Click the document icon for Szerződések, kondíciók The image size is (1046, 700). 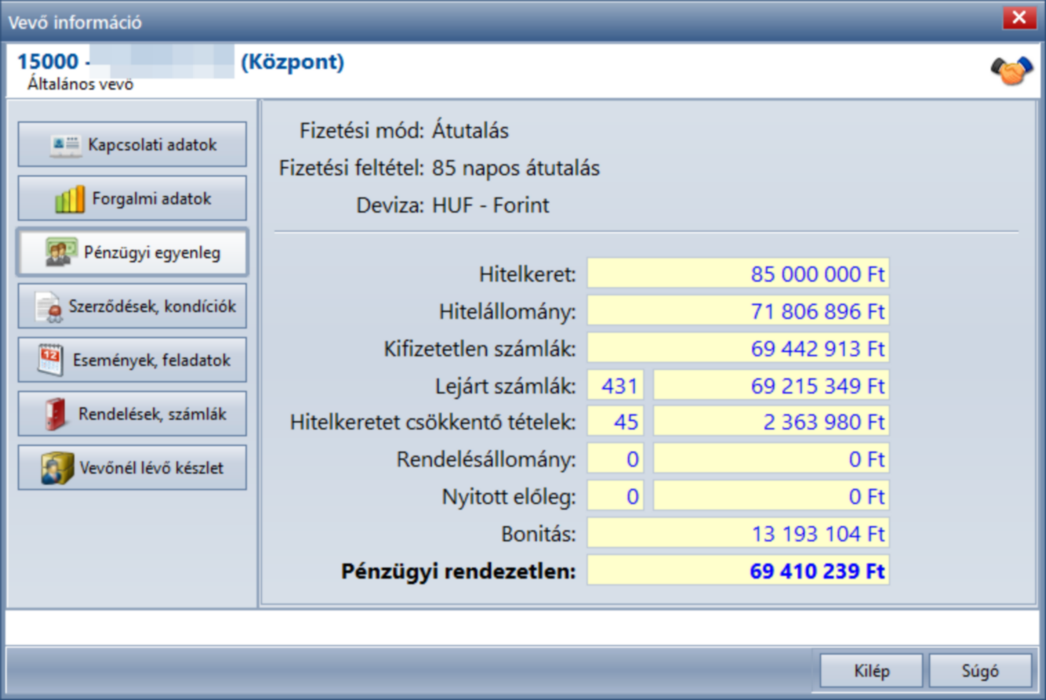pos(49,307)
